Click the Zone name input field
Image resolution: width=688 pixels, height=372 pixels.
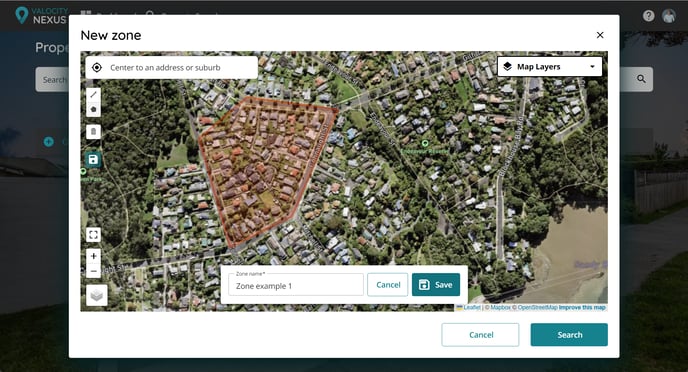point(296,285)
